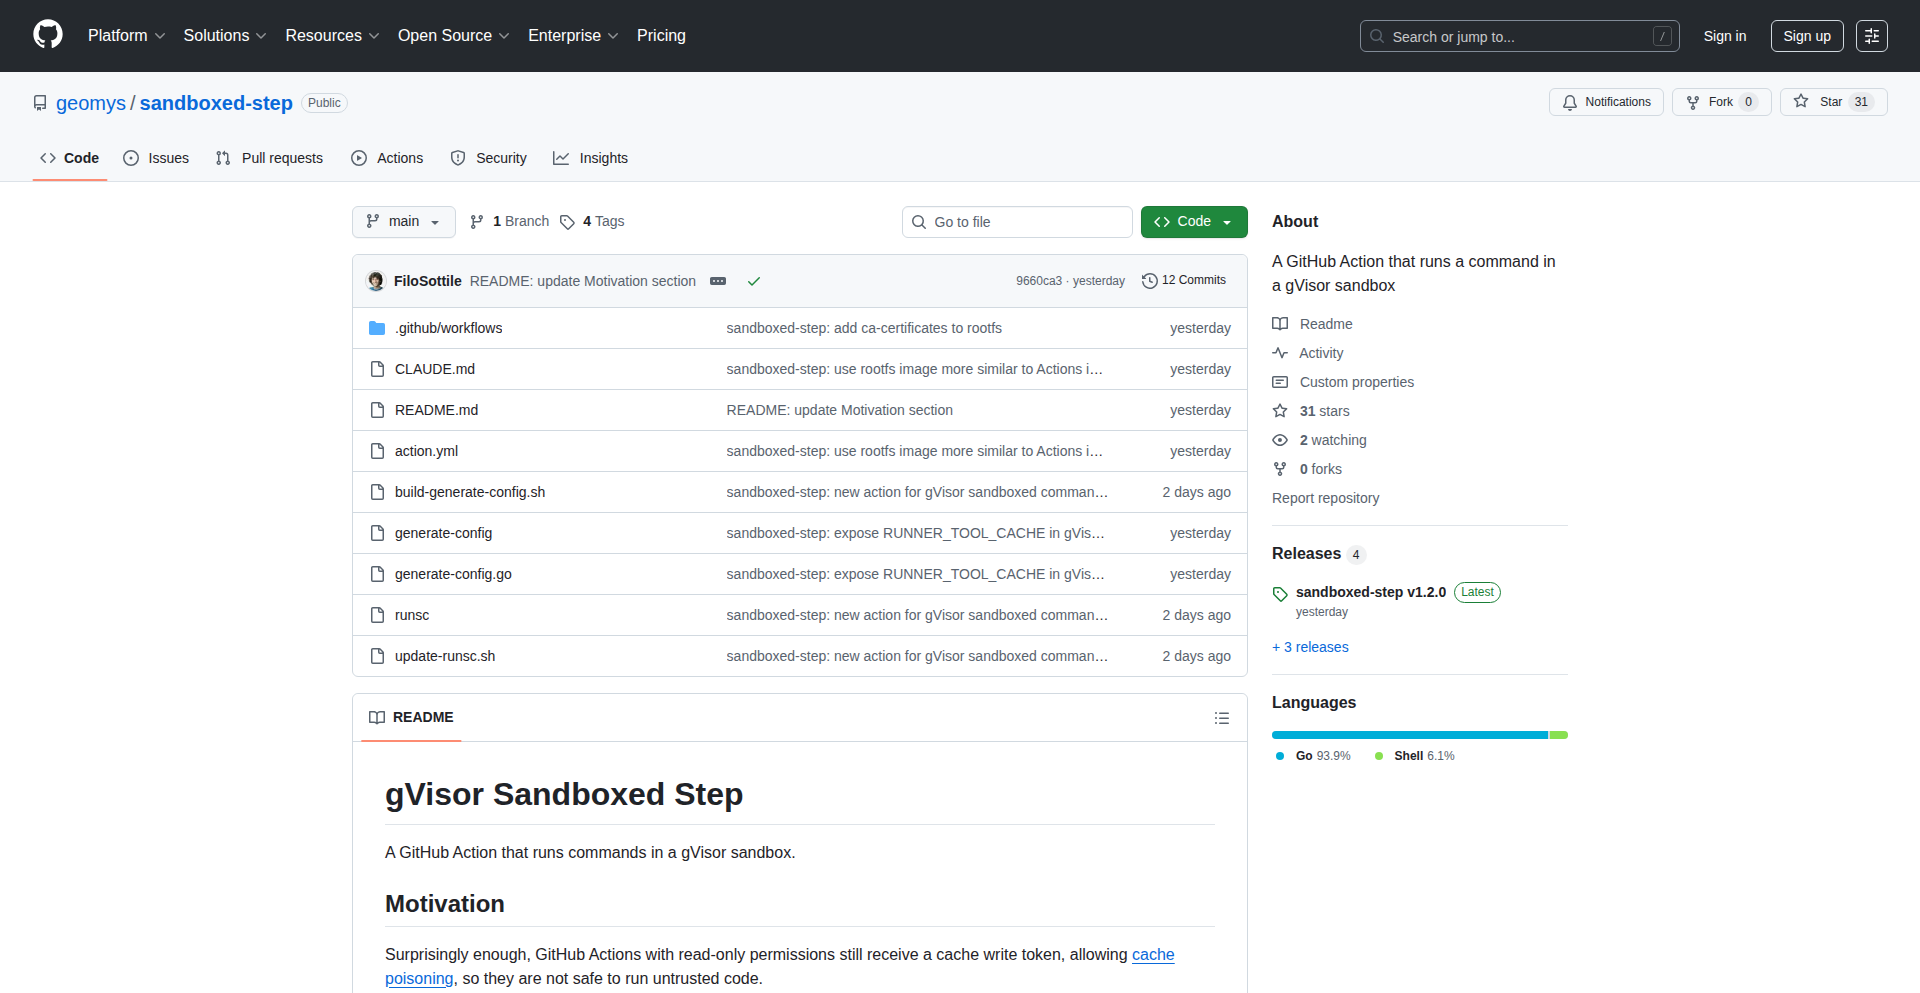Toggle the README outline list view

click(x=1221, y=718)
